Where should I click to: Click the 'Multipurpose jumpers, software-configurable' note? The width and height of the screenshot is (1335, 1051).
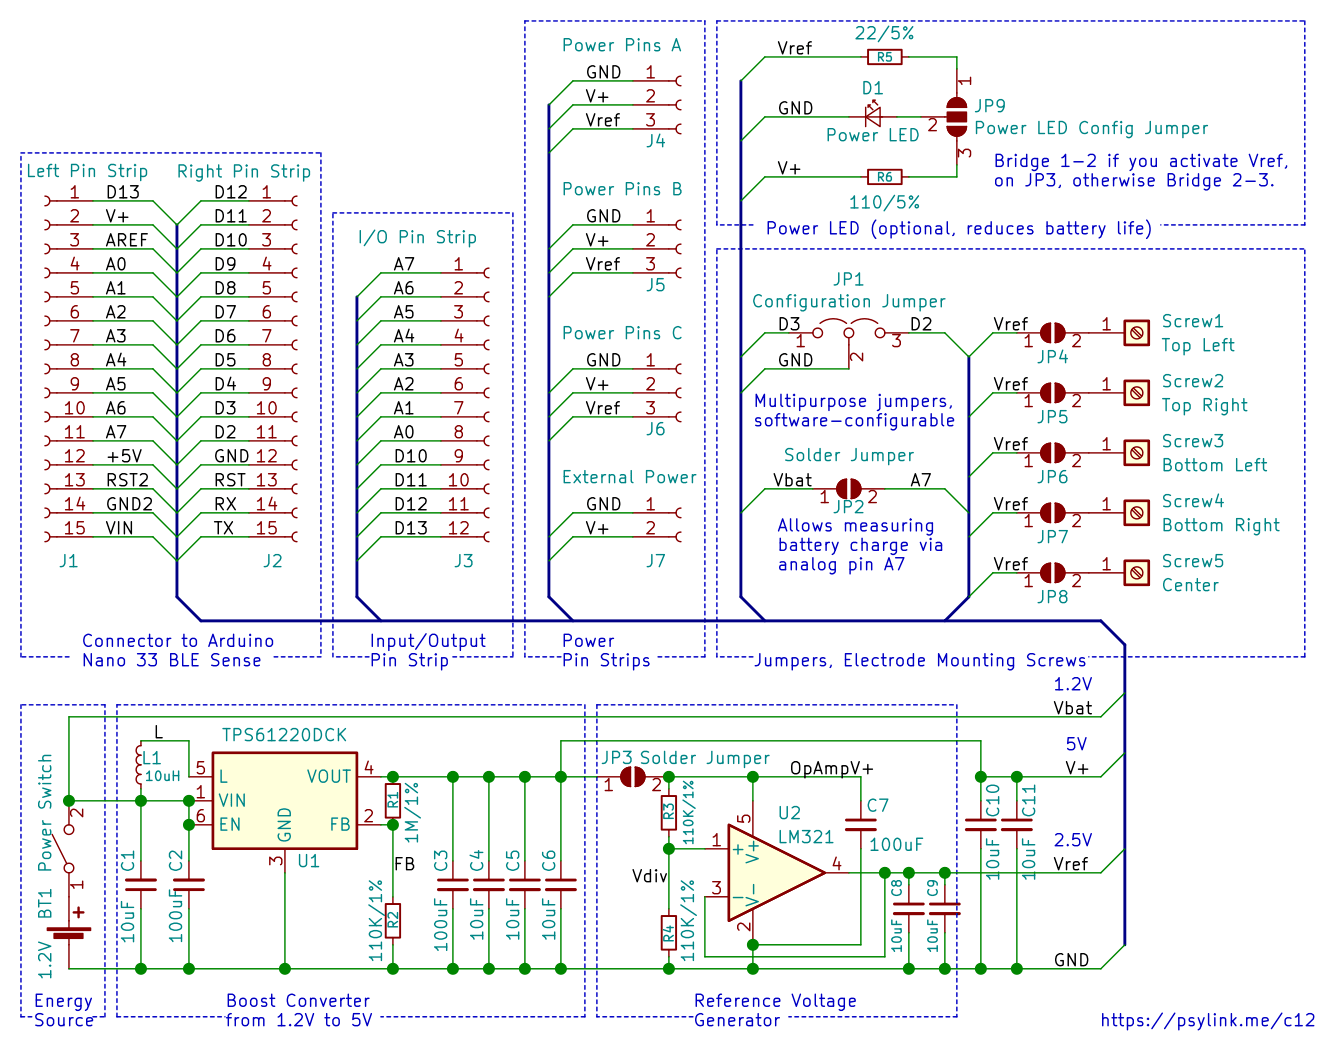[x=855, y=411]
